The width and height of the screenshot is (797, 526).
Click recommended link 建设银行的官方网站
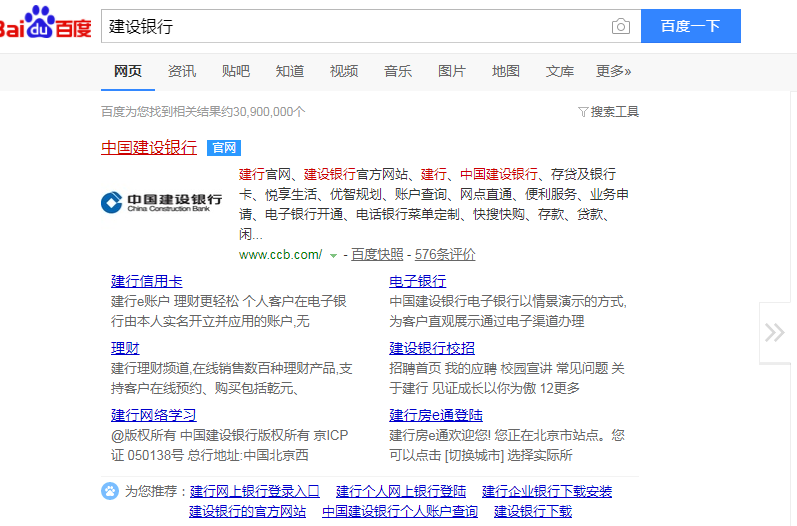click(x=248, y=511)
